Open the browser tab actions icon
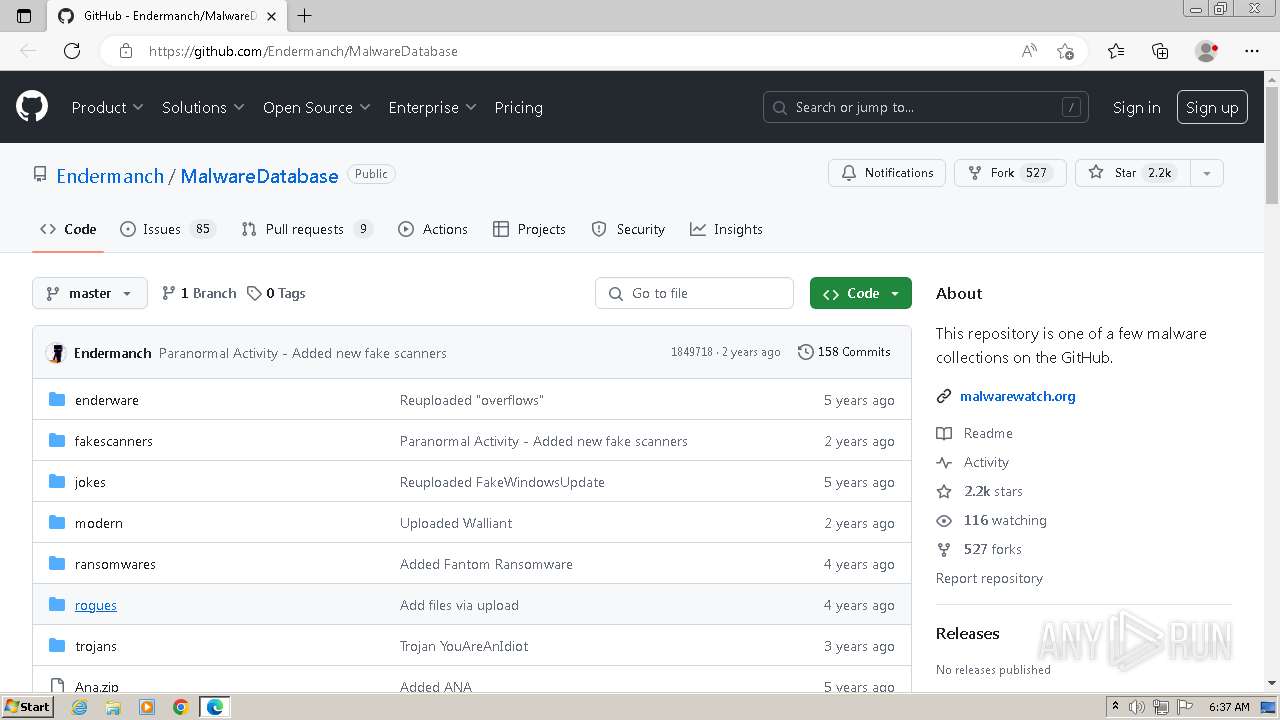Viewport: 1280px width, 720px height. tap(24, 15)
